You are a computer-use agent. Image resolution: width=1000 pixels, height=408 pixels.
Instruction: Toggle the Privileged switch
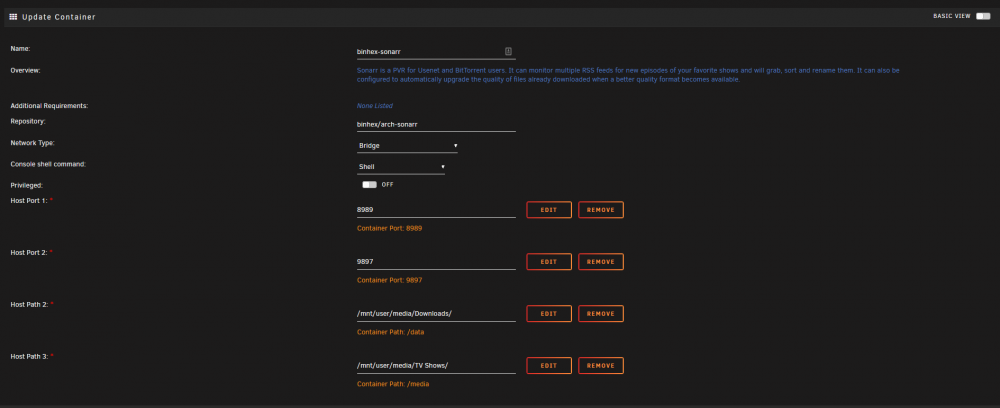(x=369, y=184)
